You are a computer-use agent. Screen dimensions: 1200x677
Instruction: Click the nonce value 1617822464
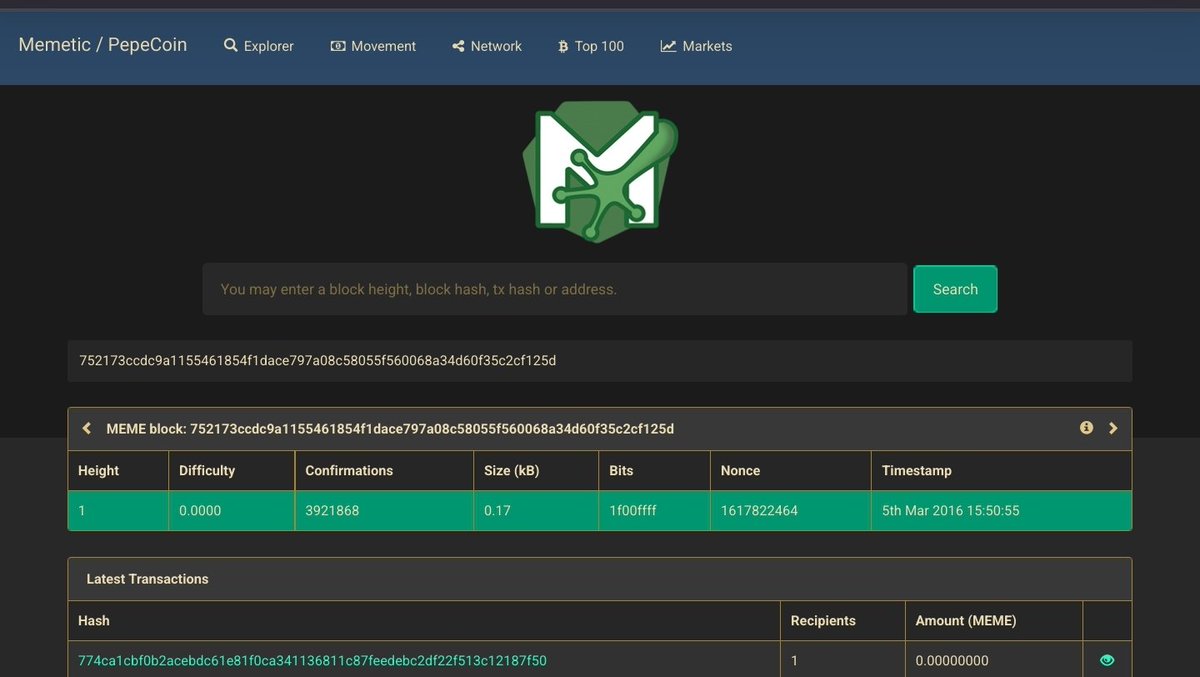point(759,510)
